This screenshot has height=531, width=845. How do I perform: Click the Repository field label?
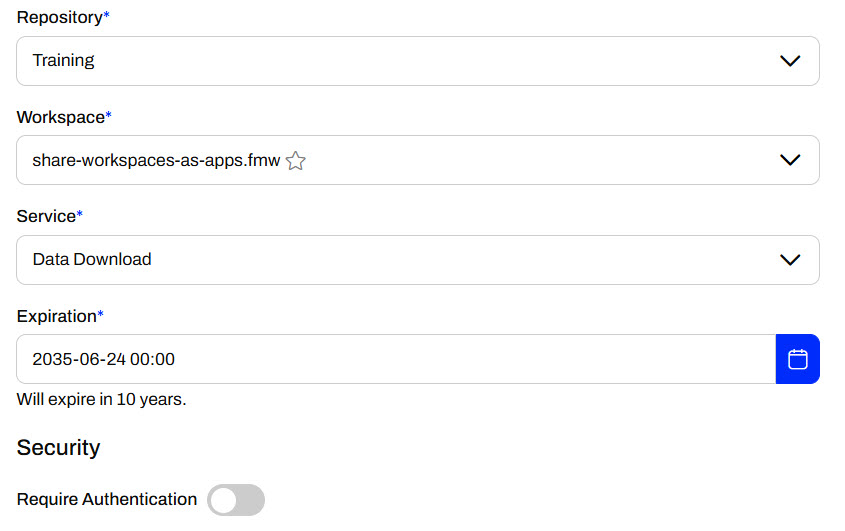click(x=59, y=17)
